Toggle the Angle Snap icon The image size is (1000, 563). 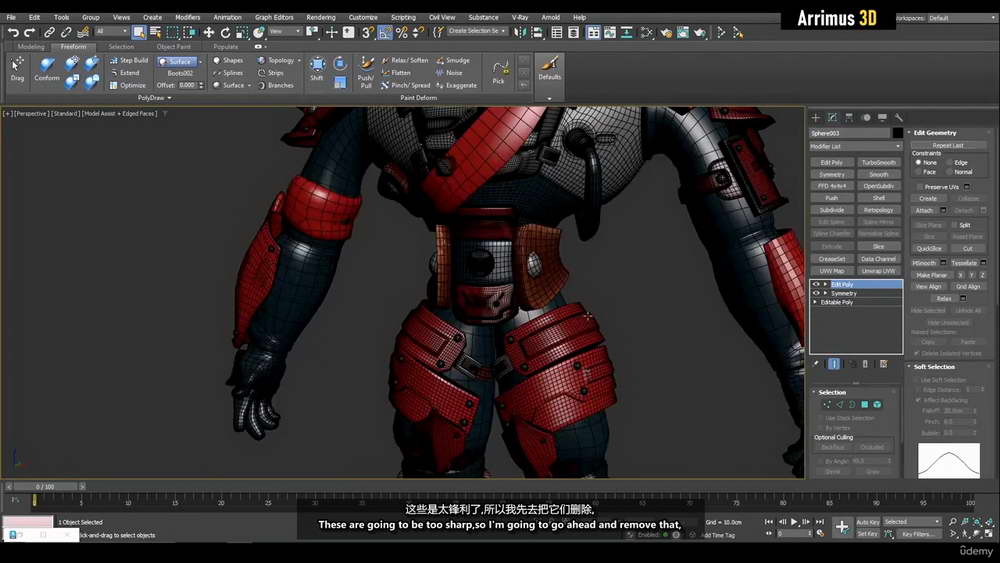click(385, 32)
